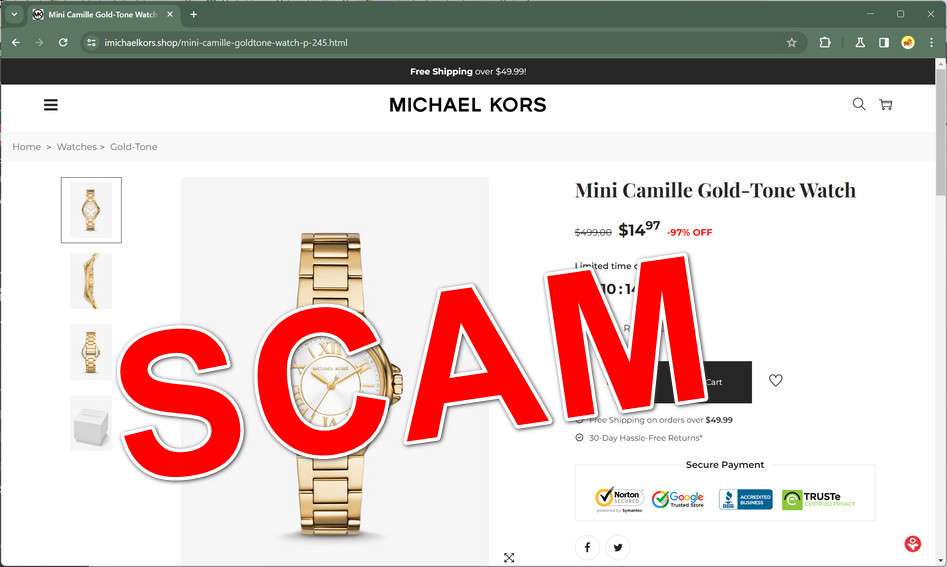Open the tab search dropdown arrow
Image resolution: width=947 pixels, height=567 pixels.
[14, 14]
